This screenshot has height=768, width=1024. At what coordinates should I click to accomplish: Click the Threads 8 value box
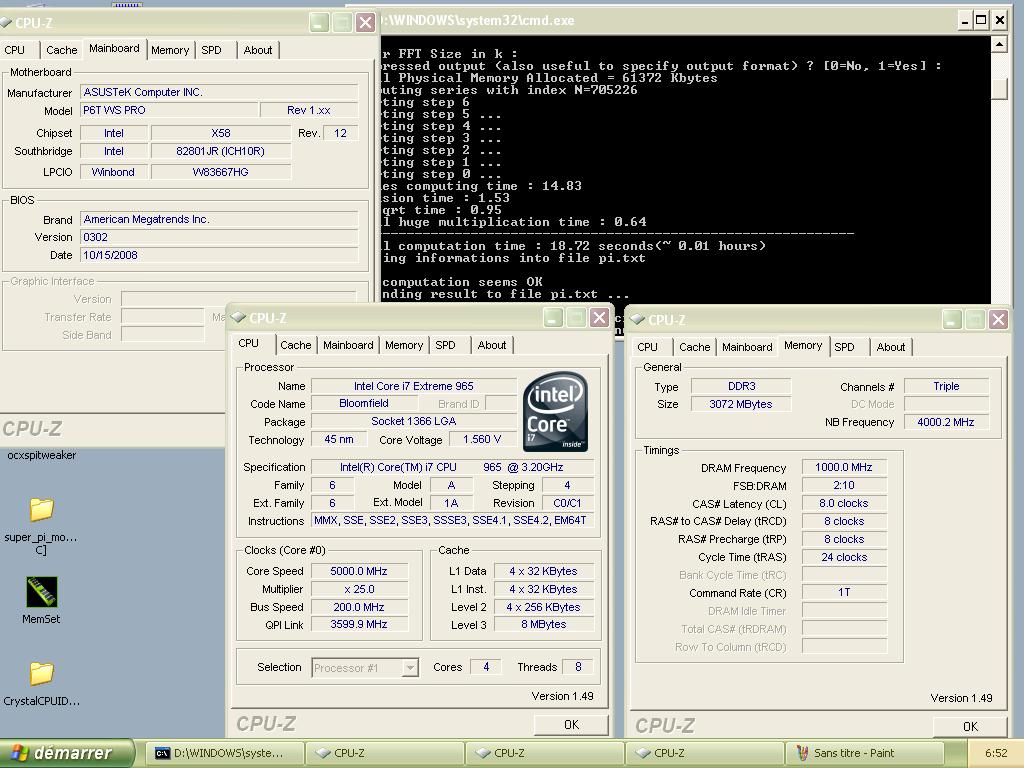[x=577, y=667]
